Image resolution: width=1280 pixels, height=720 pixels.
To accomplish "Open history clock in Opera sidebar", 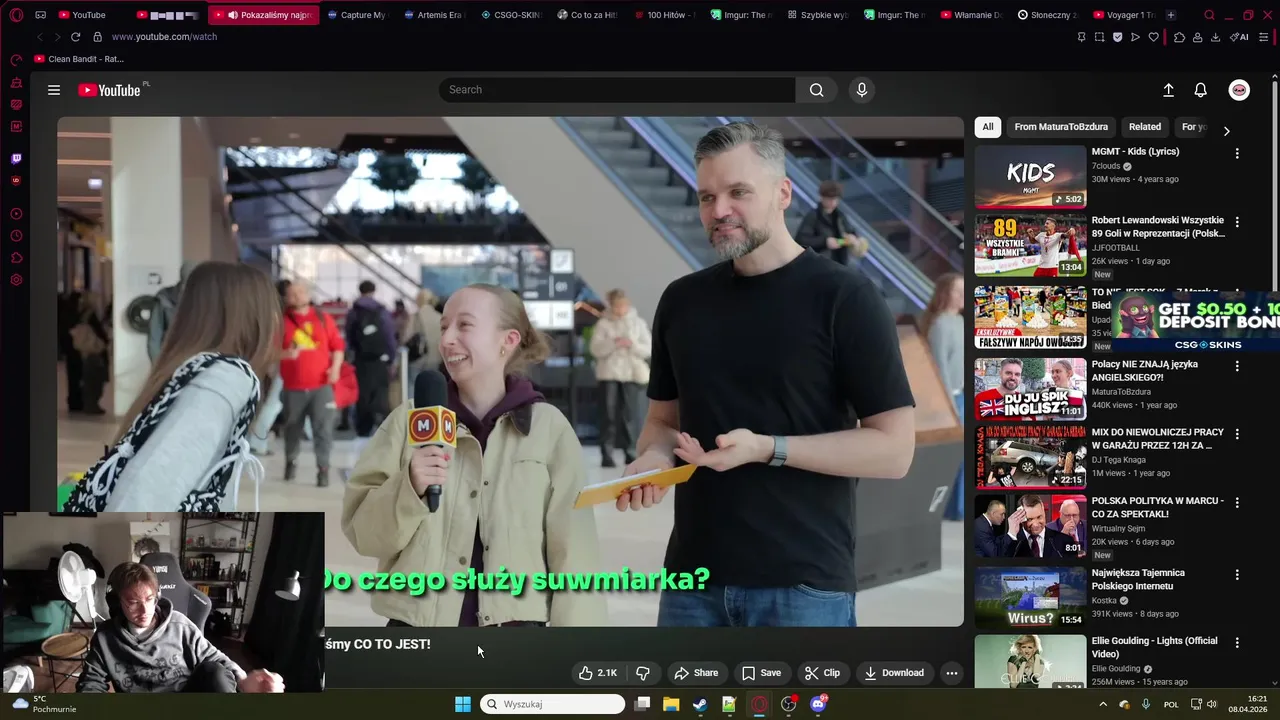I will pos(16,236).
